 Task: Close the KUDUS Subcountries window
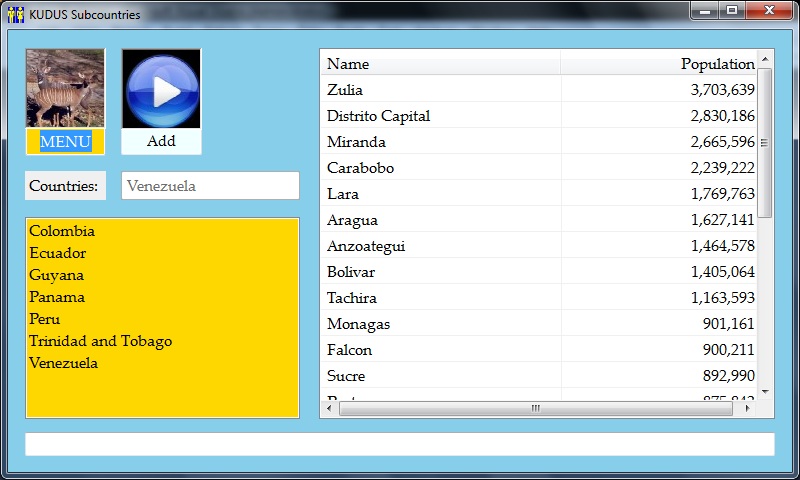769,11
